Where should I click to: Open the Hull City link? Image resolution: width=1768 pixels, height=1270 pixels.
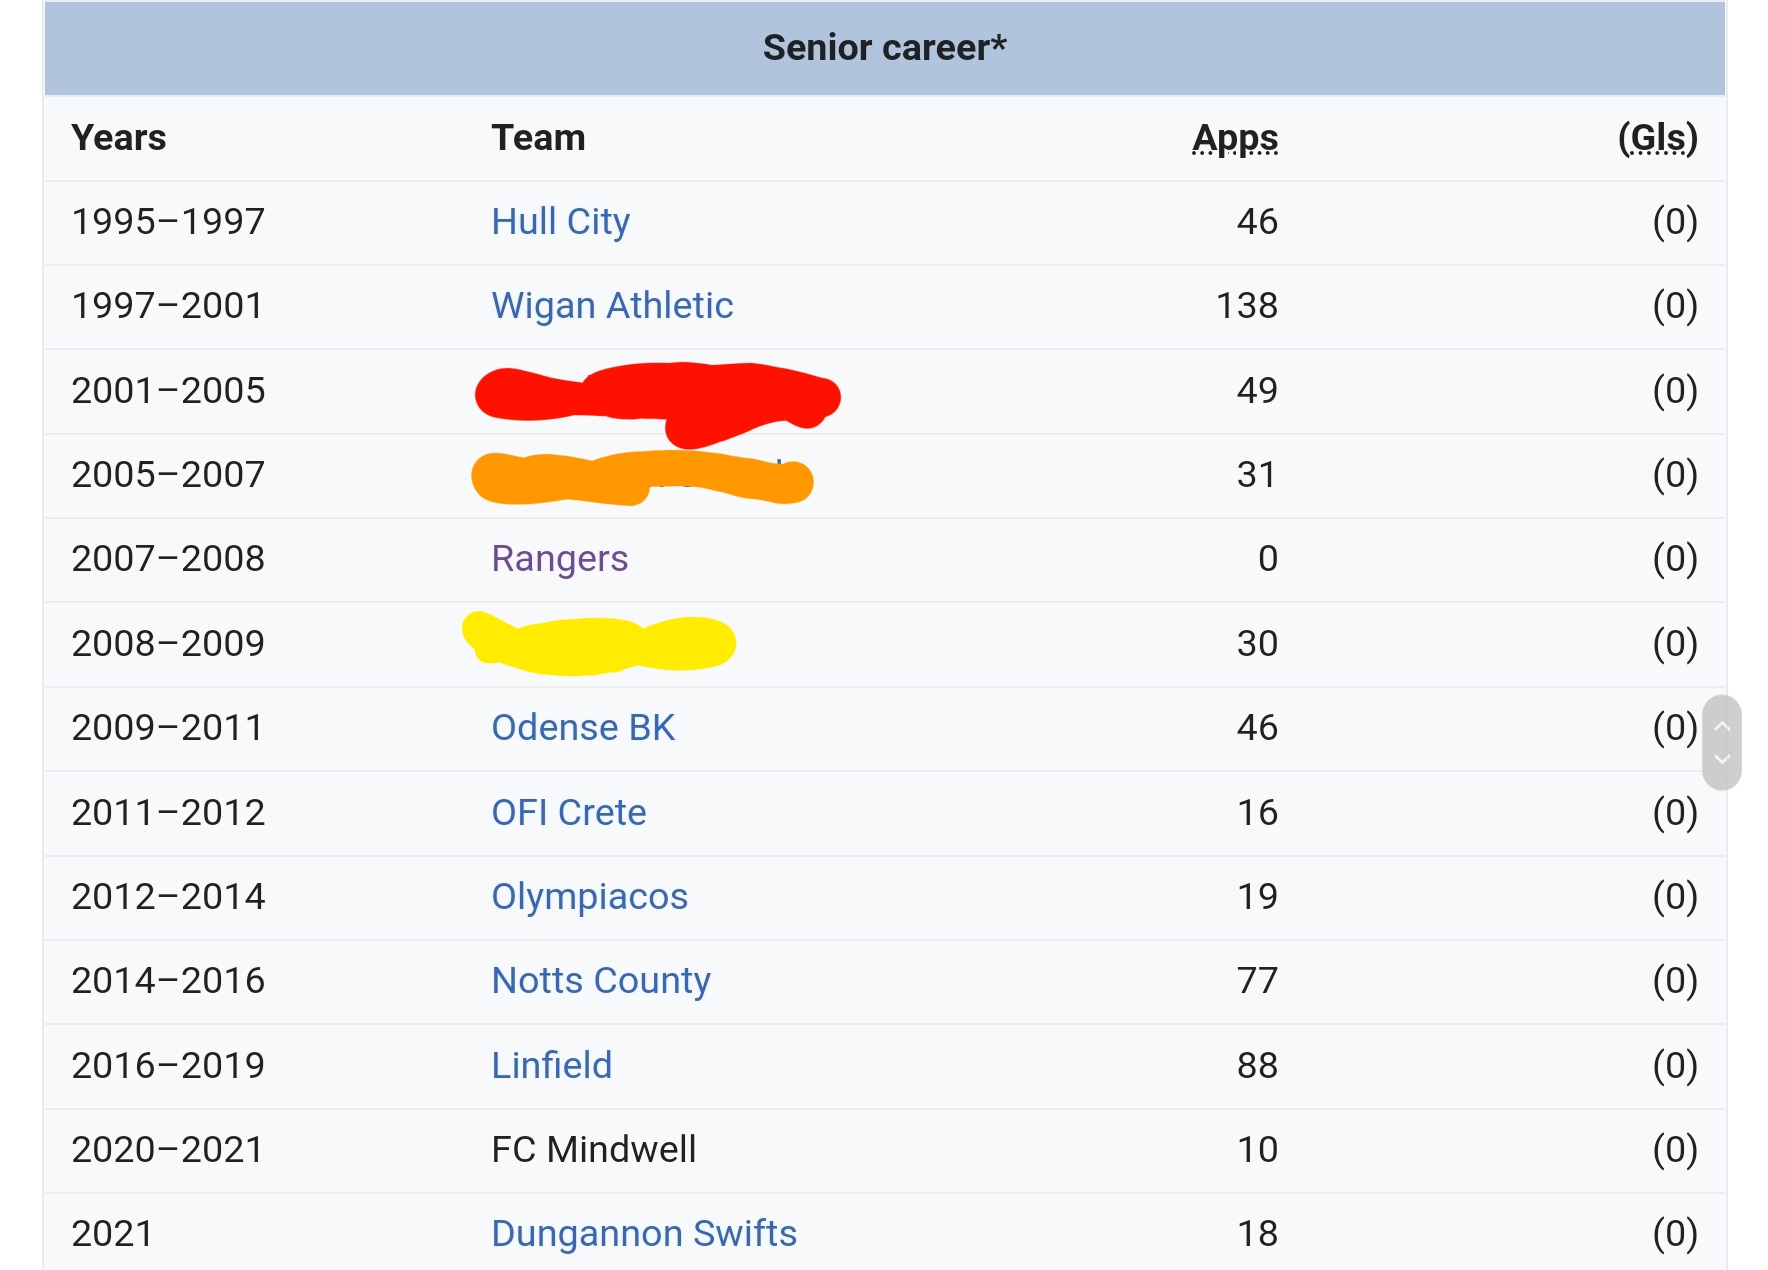click(560, 221)
